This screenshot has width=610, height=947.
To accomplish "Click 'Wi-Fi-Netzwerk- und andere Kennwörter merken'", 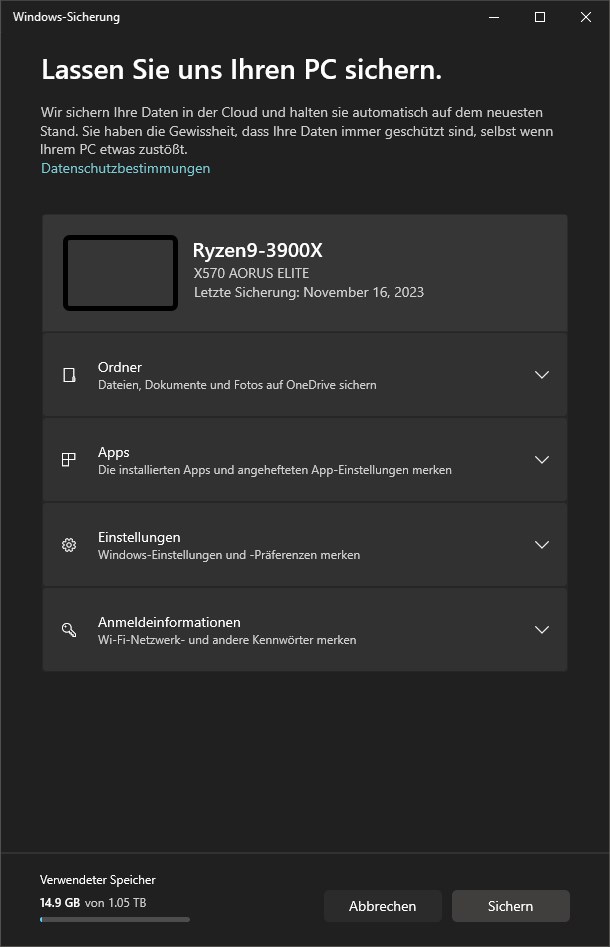I will pyautogui.click(x=227, y=640).
